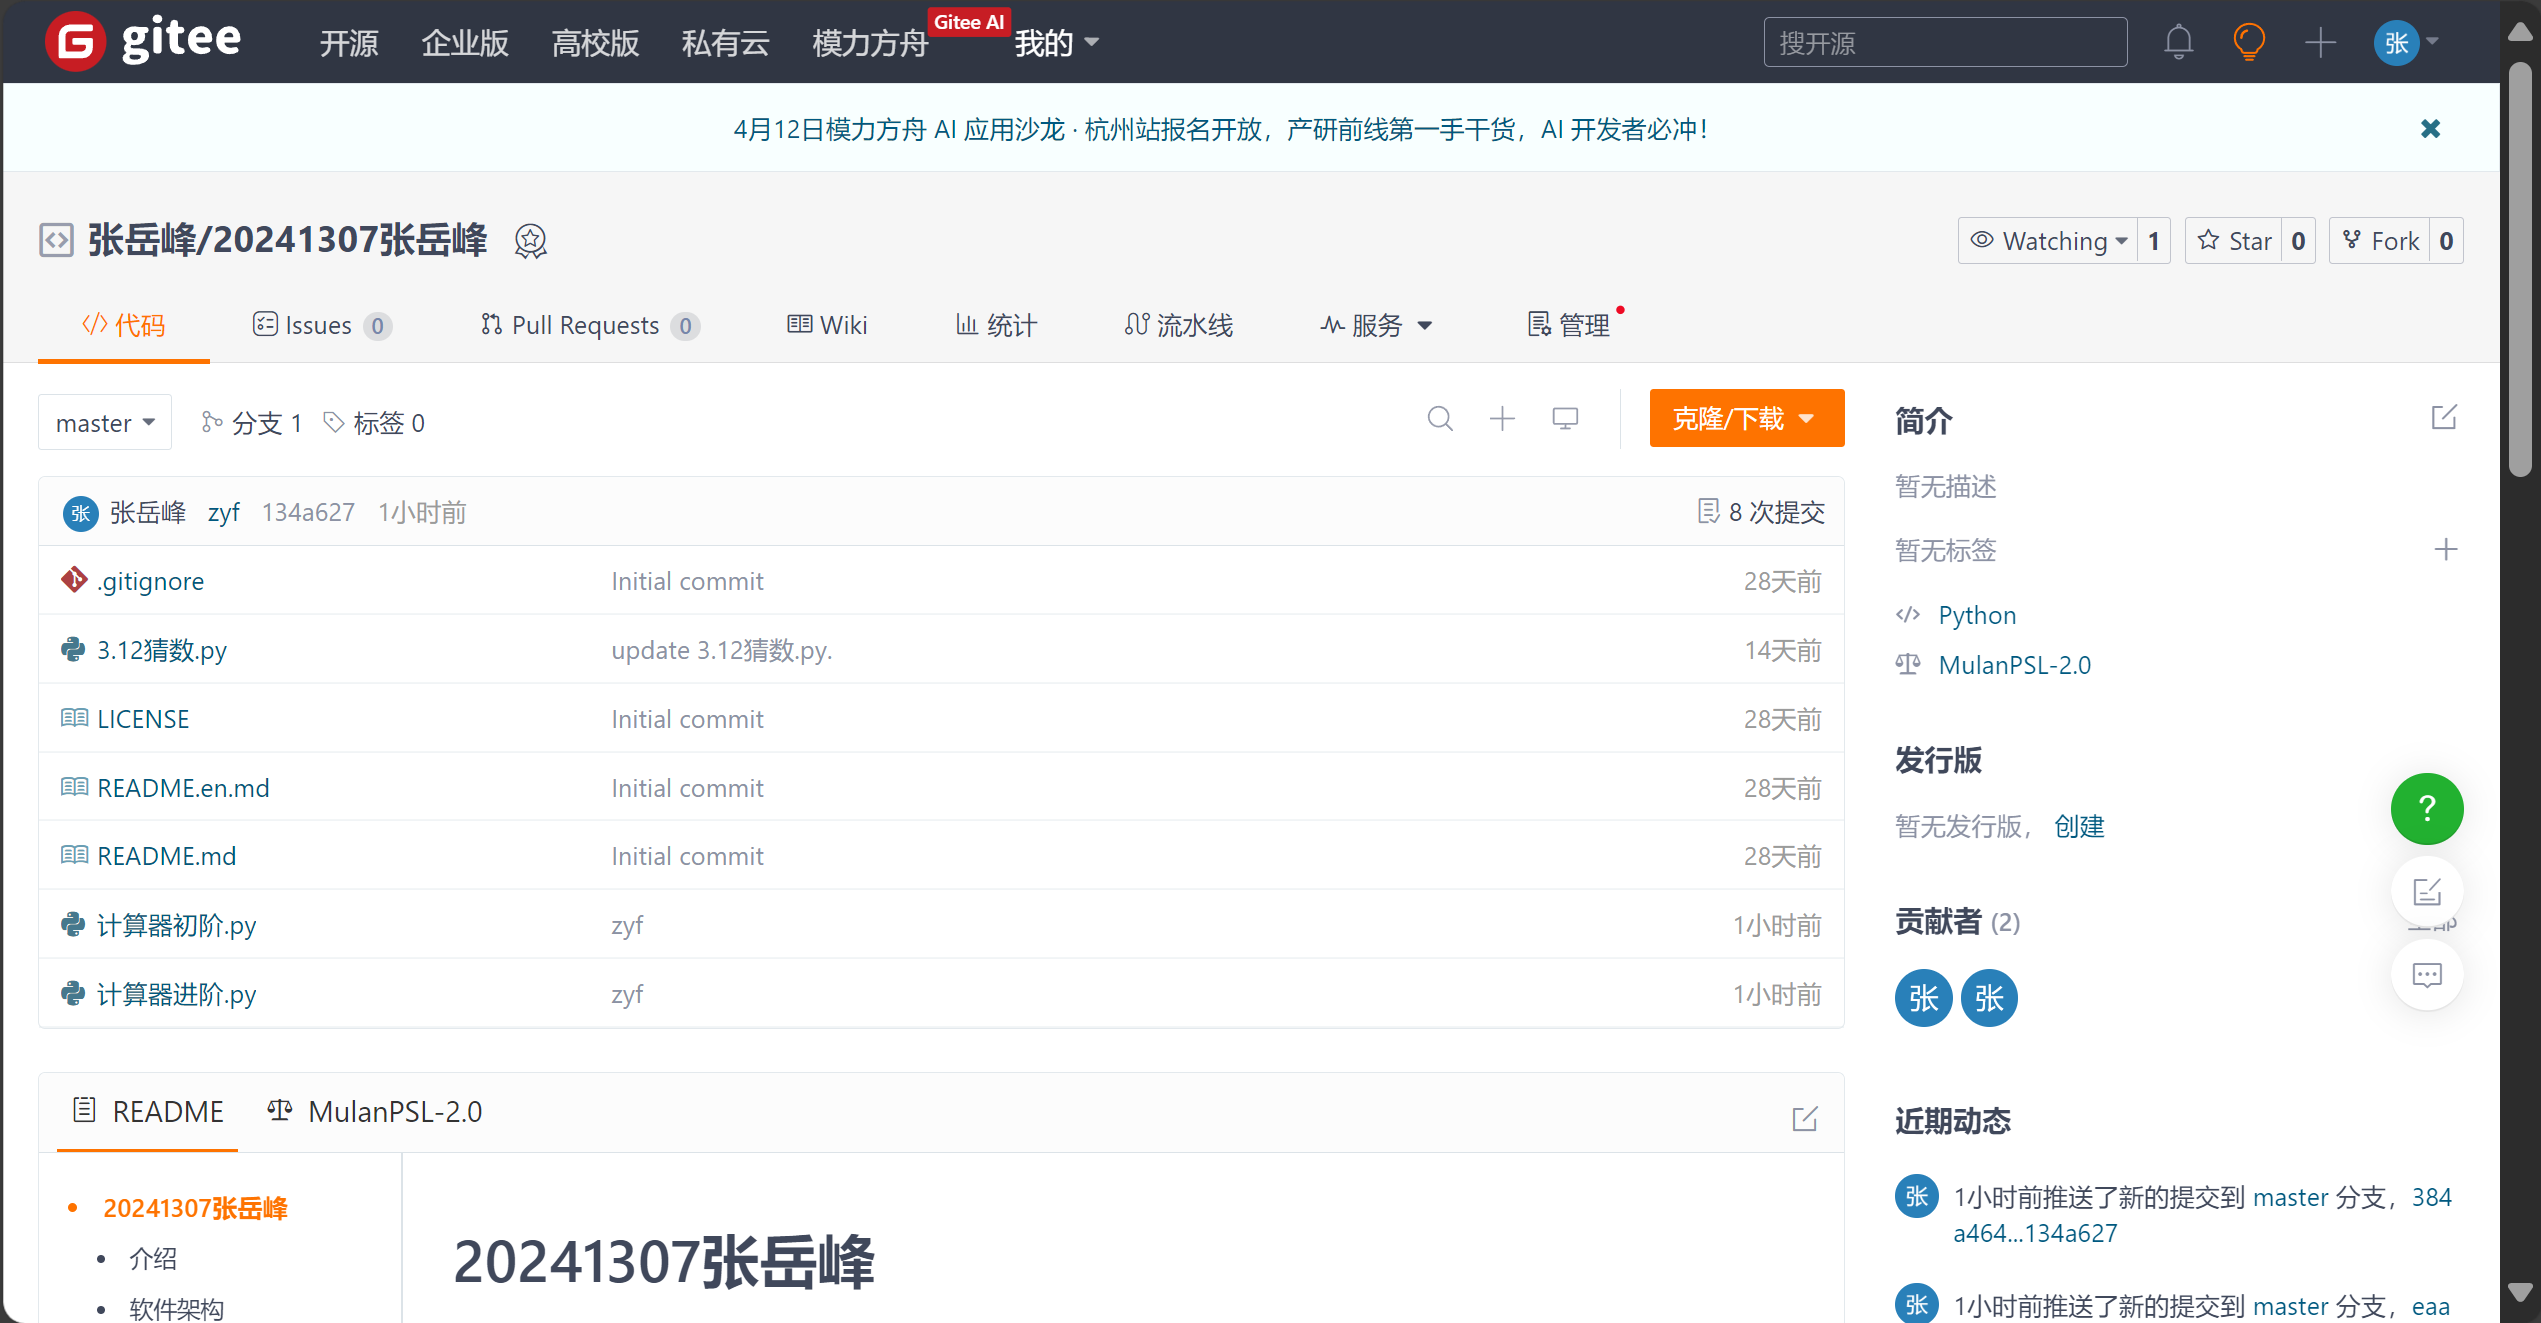This screenshot has height=1323, width=2541.
Task: Edit the repository intro with pencil icon
Action: [x=2443, y=418]
